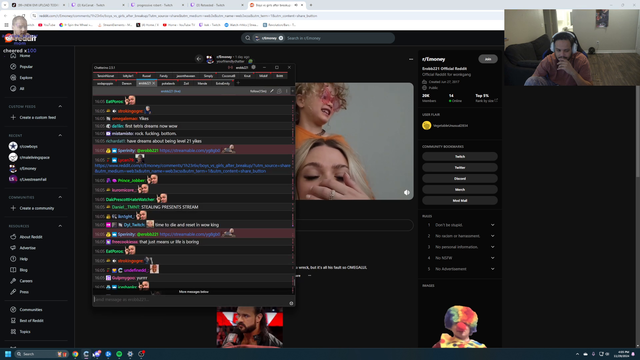The image size is (640, 360).
Task: Open the post options three-dot menu
Action: (411, 59)
